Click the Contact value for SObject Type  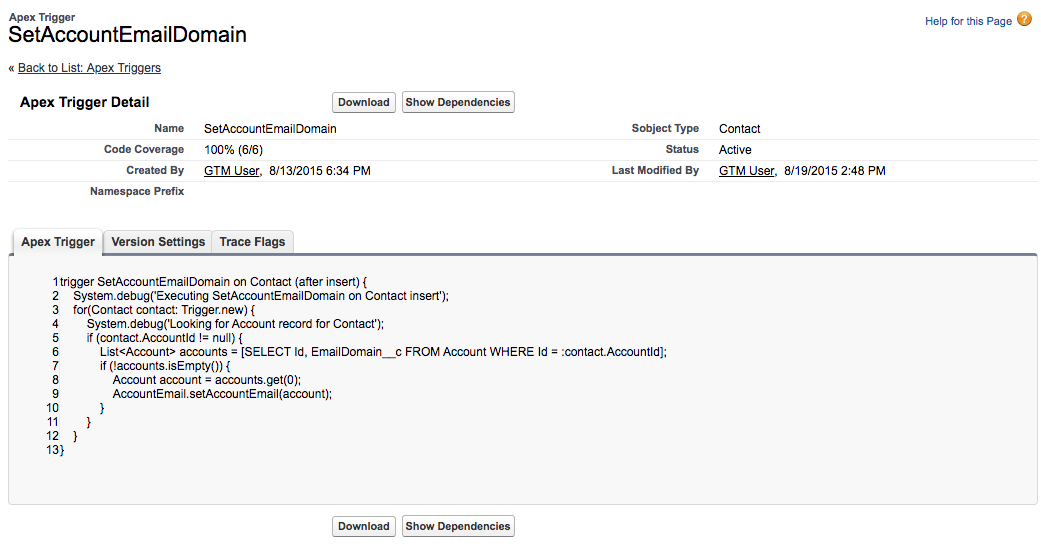739,129
